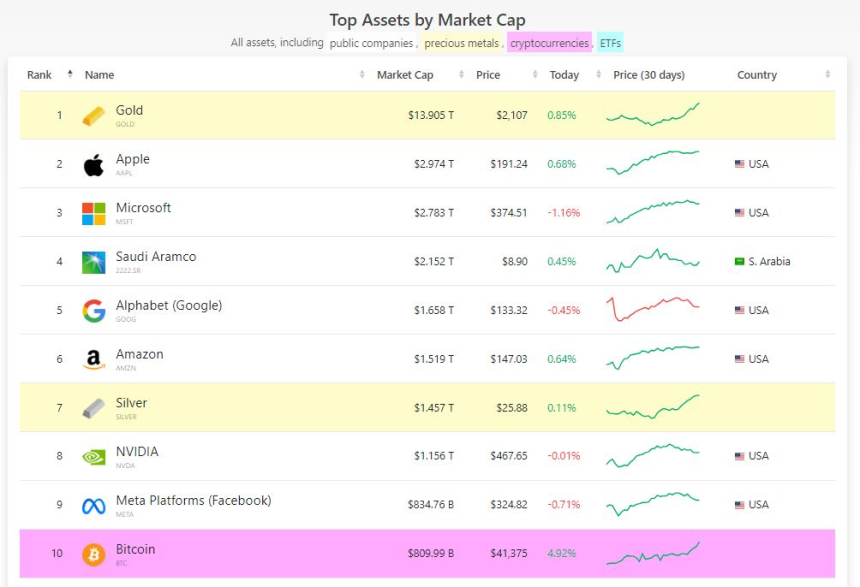Toggle the public companies filter tag
The image size is (860, 587).
click(372, 43)
